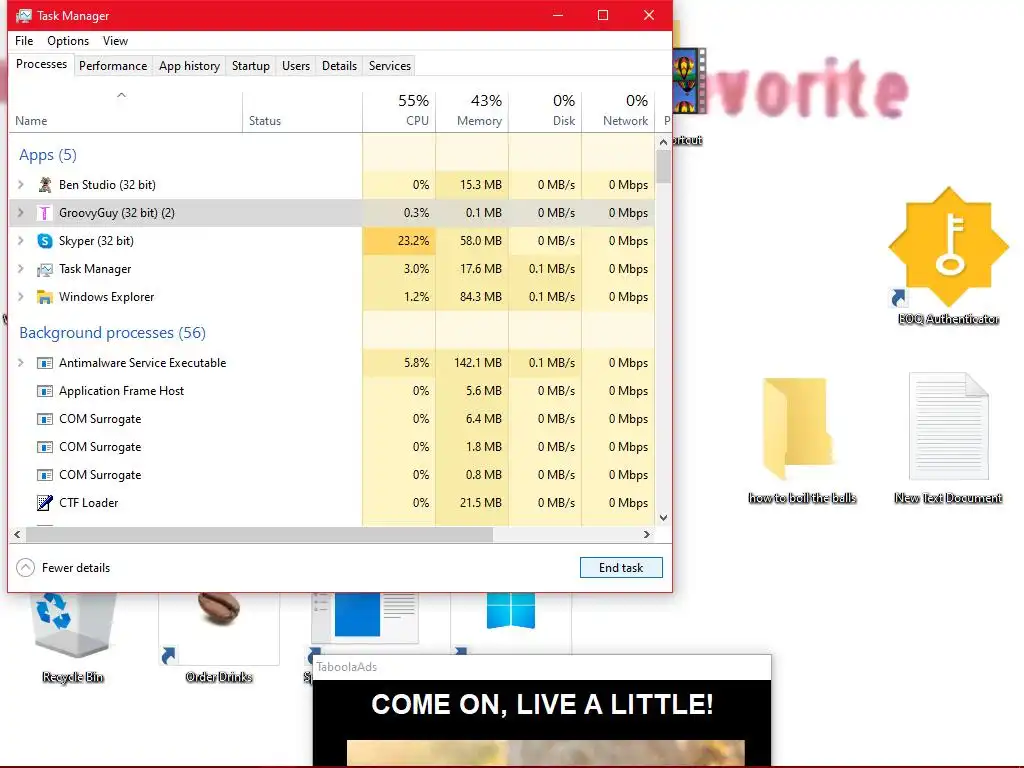Click the Application Frame Host icon
1024x768 pixels.
(x=44, y=391)
